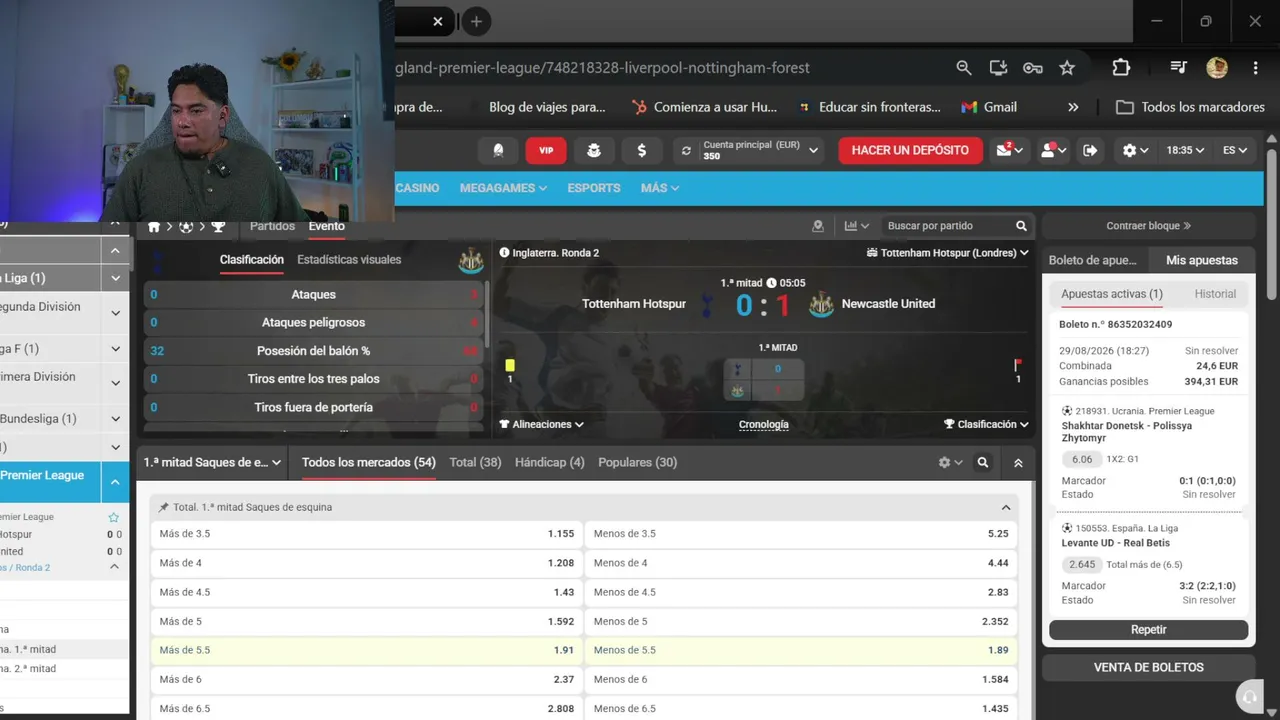Collapse the Total 1.ª mitad Saques de esquina market
The height and width of the screenshot is (720, 1280).
(x=1006, y=507)
